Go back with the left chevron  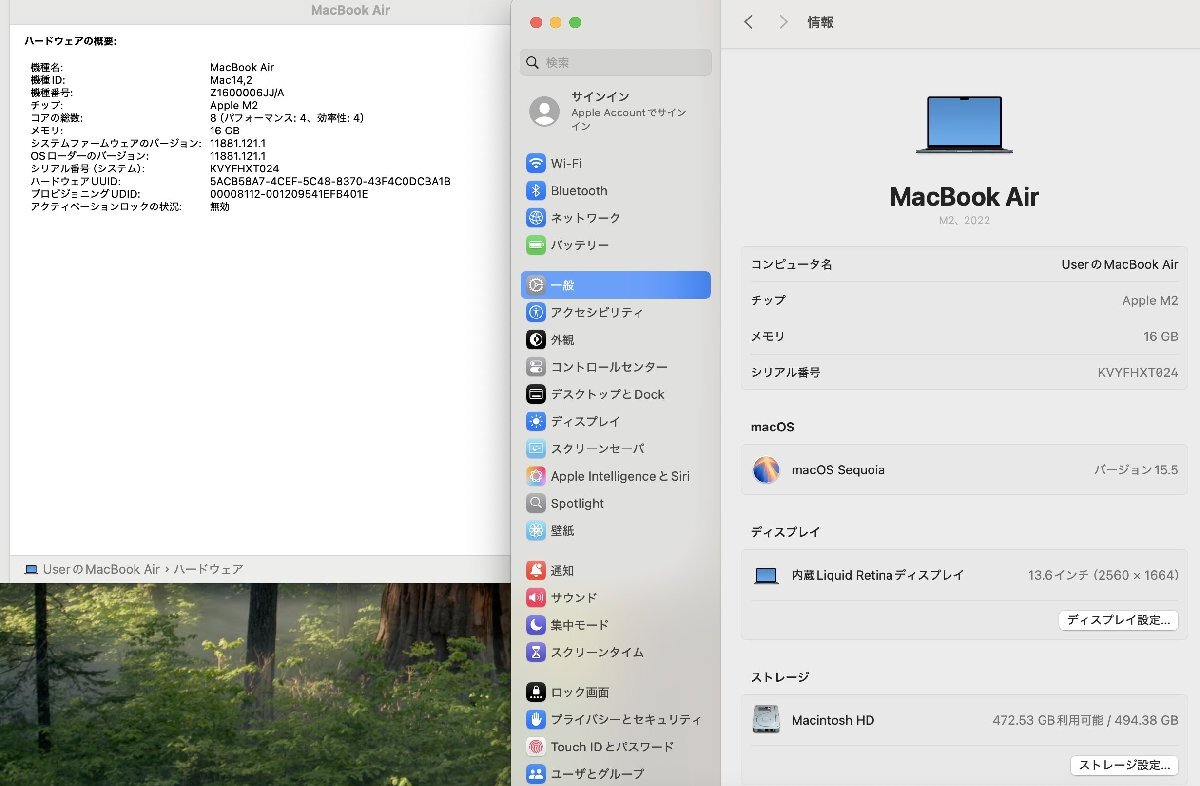click(748, 22)
